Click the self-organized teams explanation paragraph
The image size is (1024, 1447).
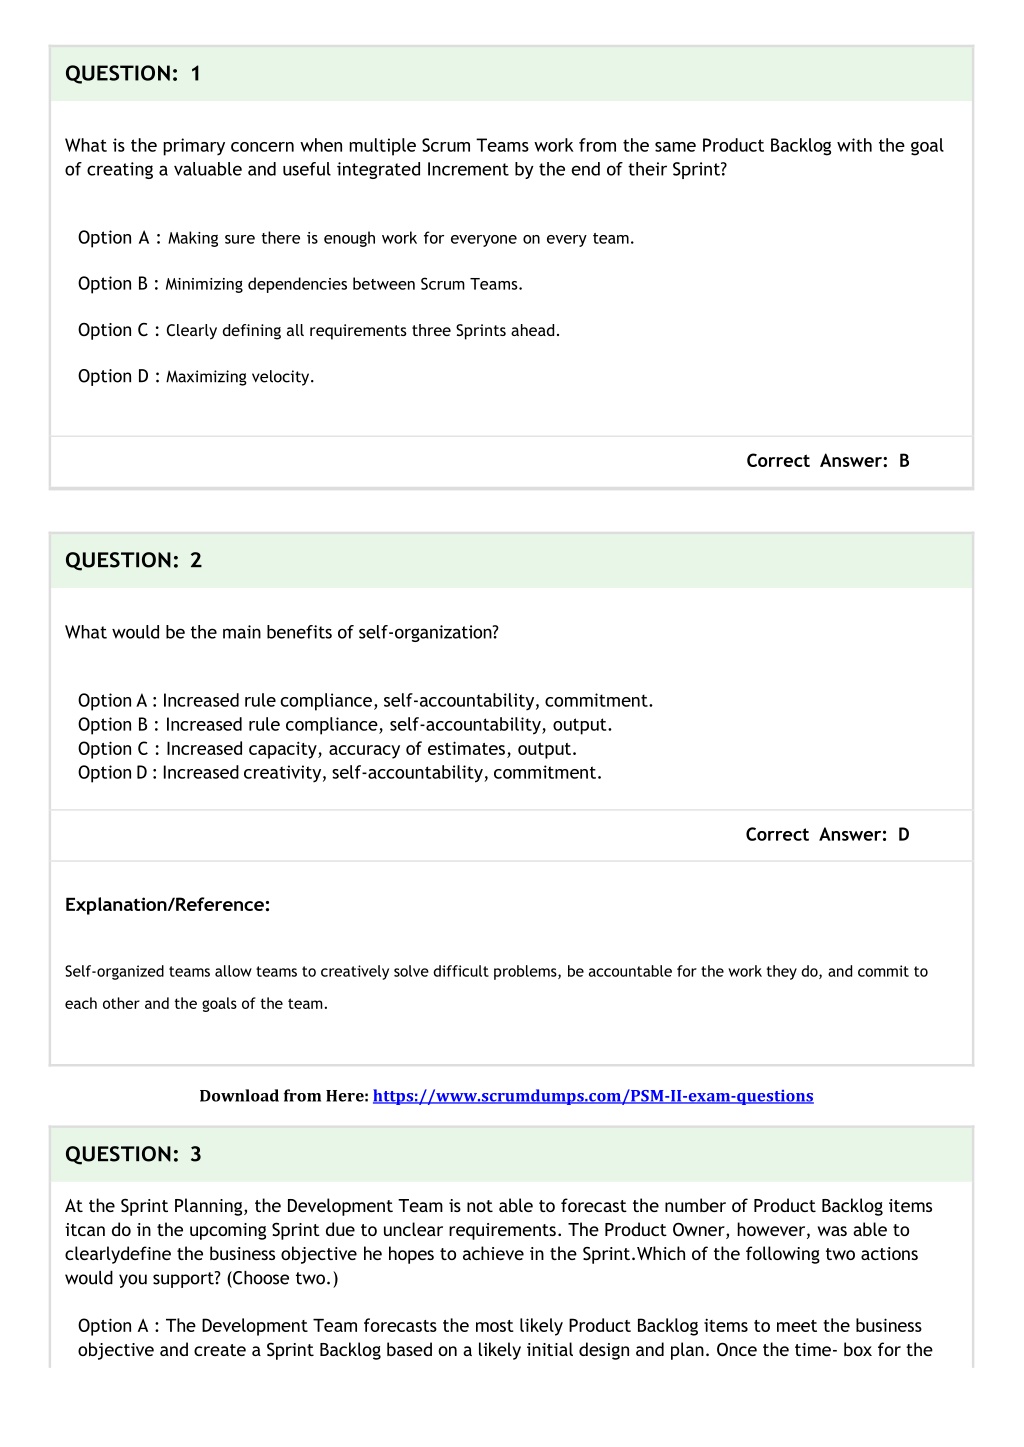[496, 987]
